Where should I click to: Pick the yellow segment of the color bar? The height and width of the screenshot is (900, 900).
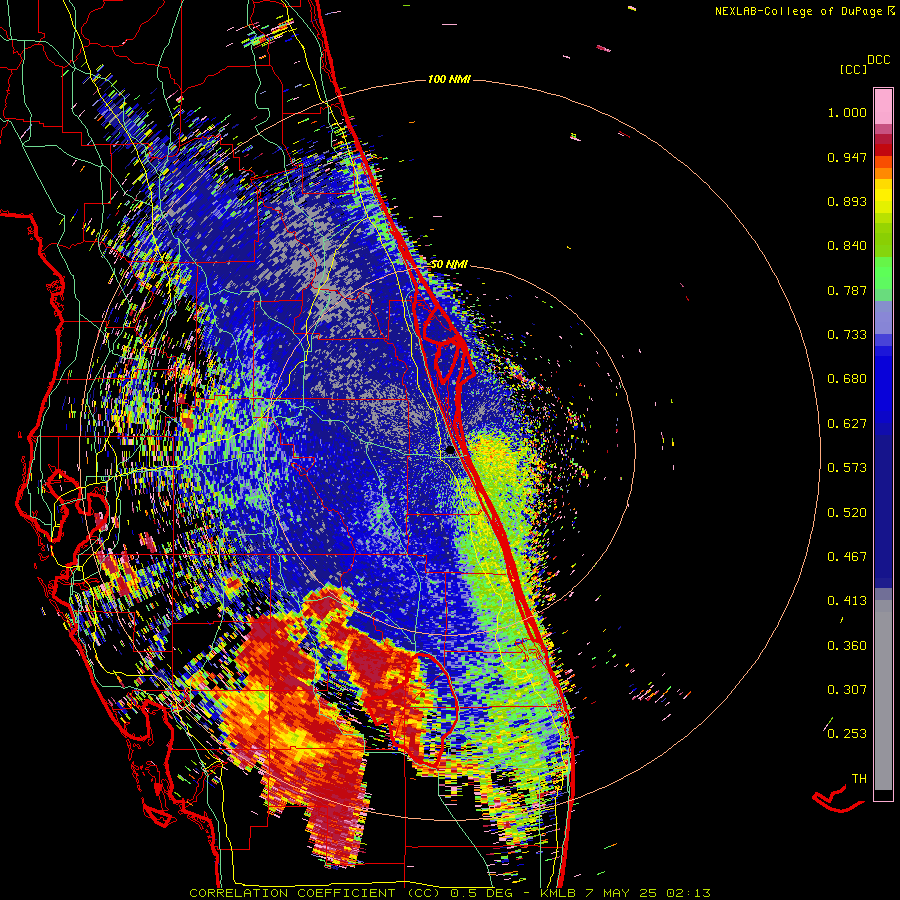tap(883, 196)
